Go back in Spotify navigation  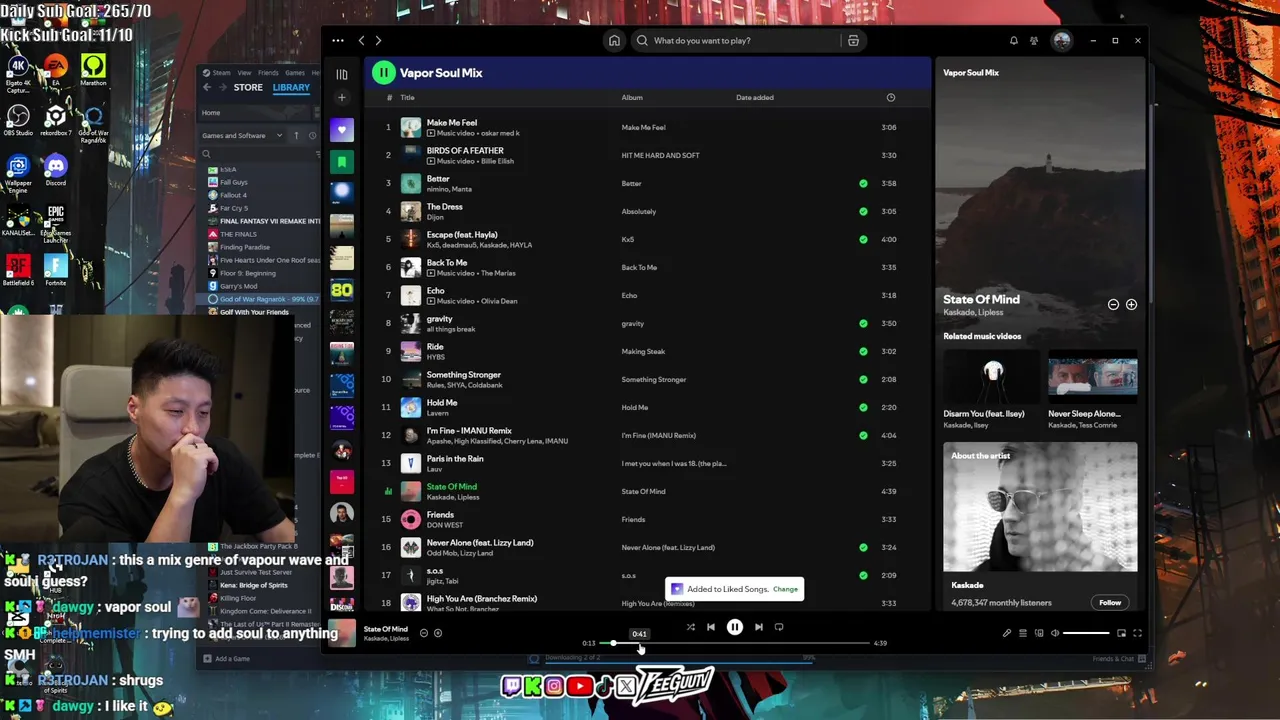click(x=362, y=41)
